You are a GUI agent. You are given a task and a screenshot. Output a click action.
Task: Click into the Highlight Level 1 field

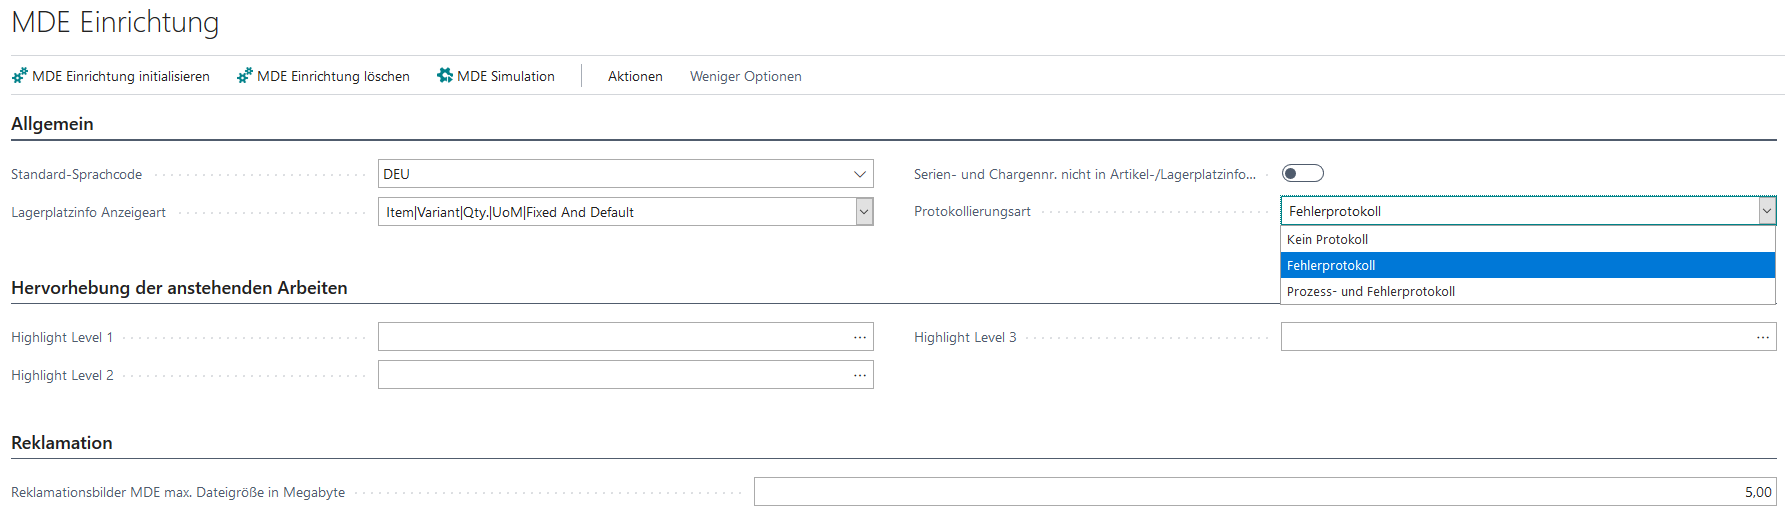click(612, 337)
